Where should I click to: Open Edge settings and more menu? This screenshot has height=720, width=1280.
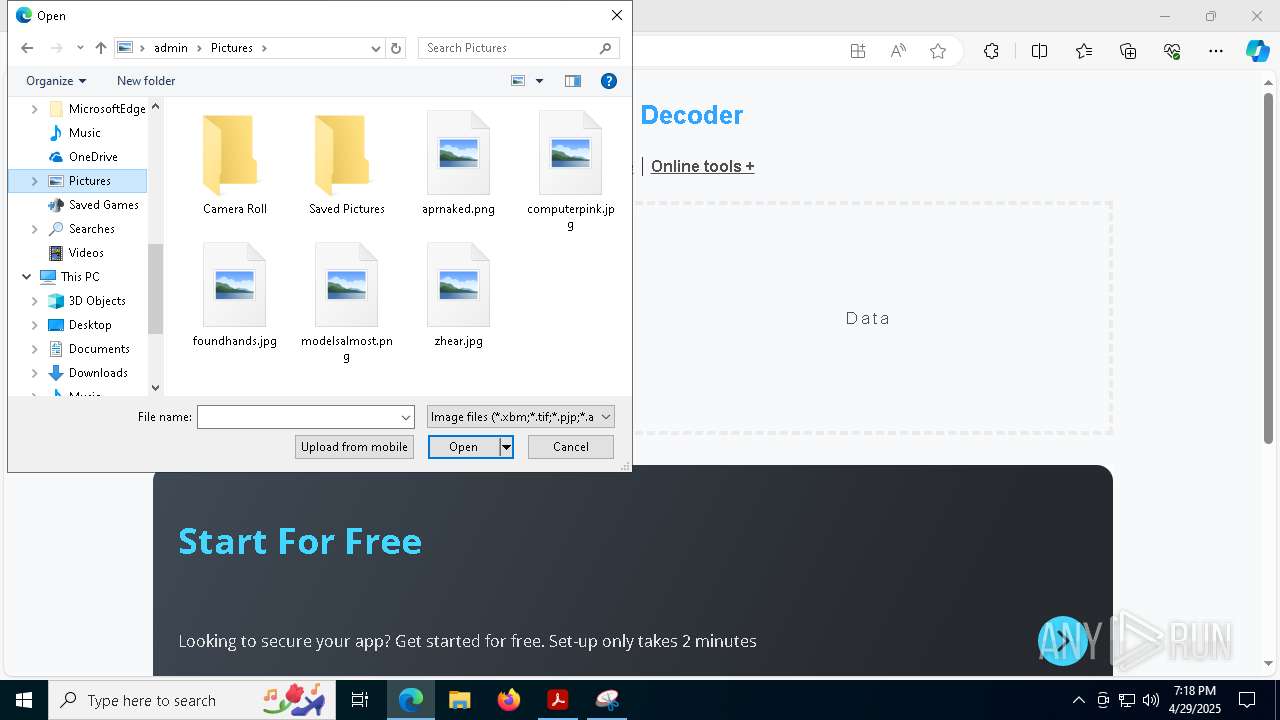pyautogui.click(x=1216, y=51)
